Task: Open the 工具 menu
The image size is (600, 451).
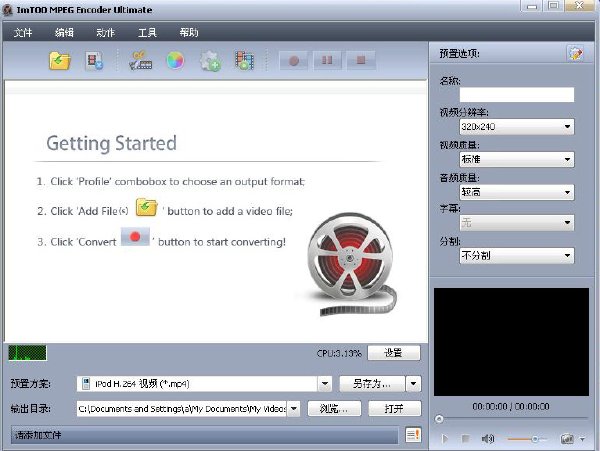Action: click(x=147, y=33)
